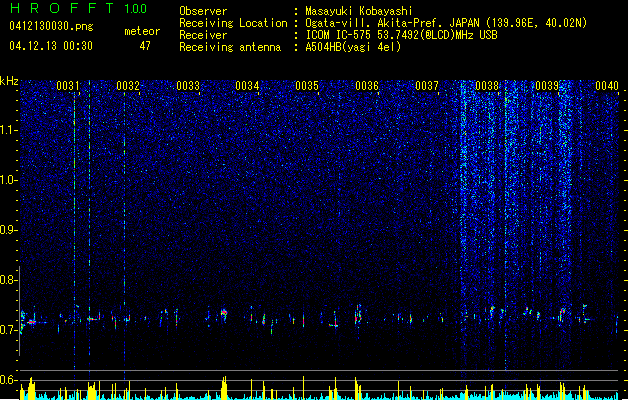Click the date stamp 04.12.13 00:30

(x=51, y=46)
